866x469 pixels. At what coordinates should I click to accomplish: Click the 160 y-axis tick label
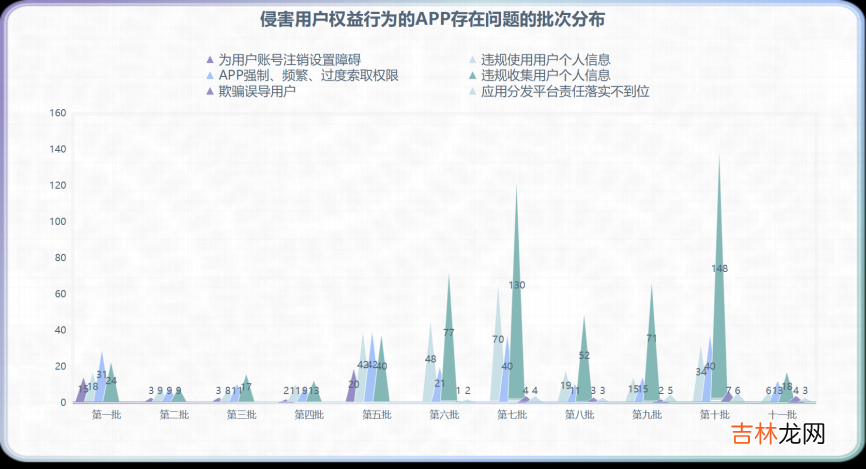point(57,113)
